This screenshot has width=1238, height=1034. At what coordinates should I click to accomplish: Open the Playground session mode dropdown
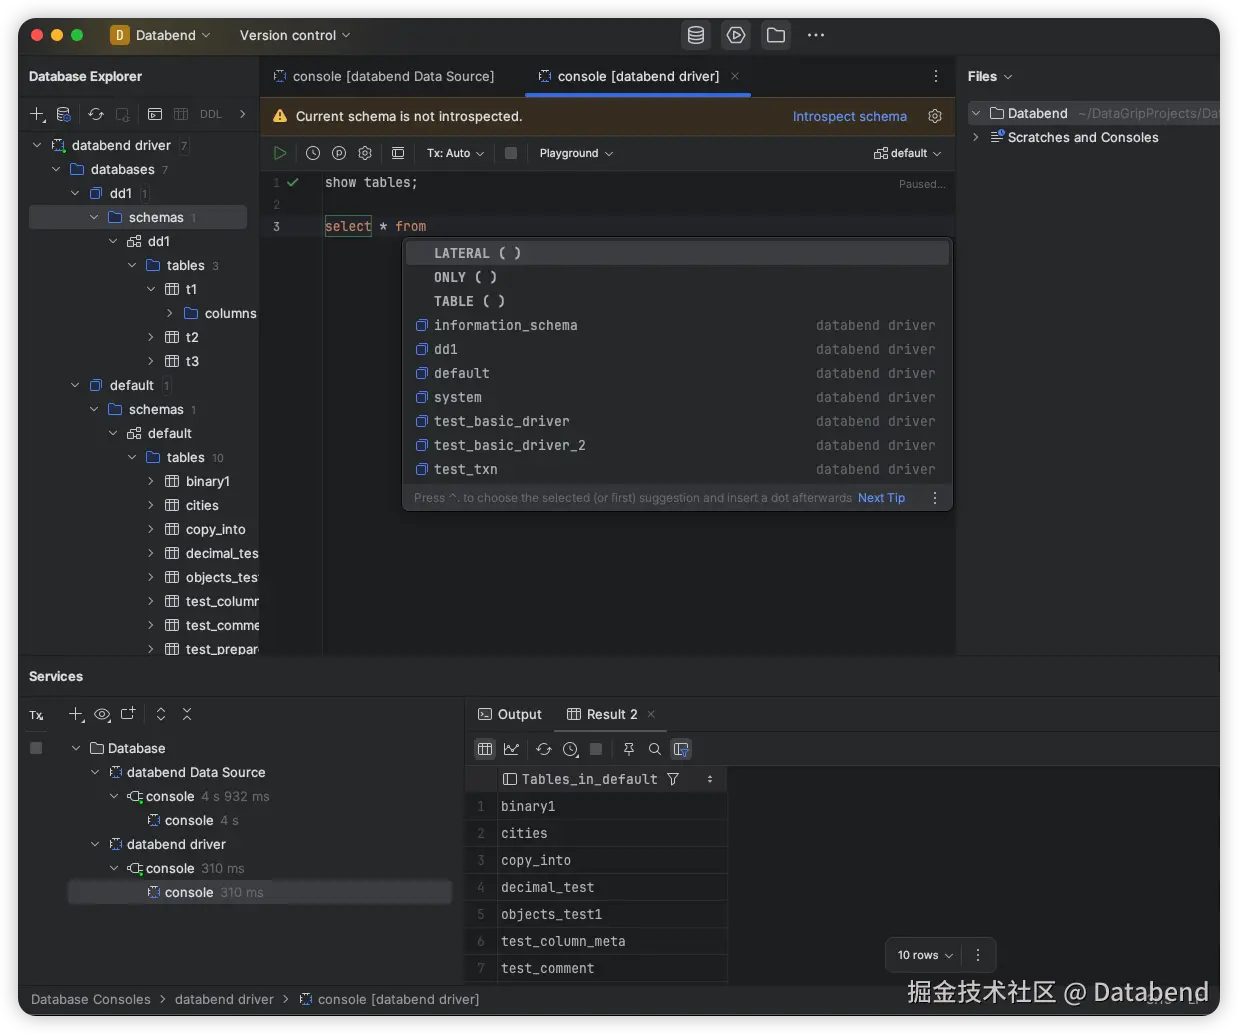[576, 153]
